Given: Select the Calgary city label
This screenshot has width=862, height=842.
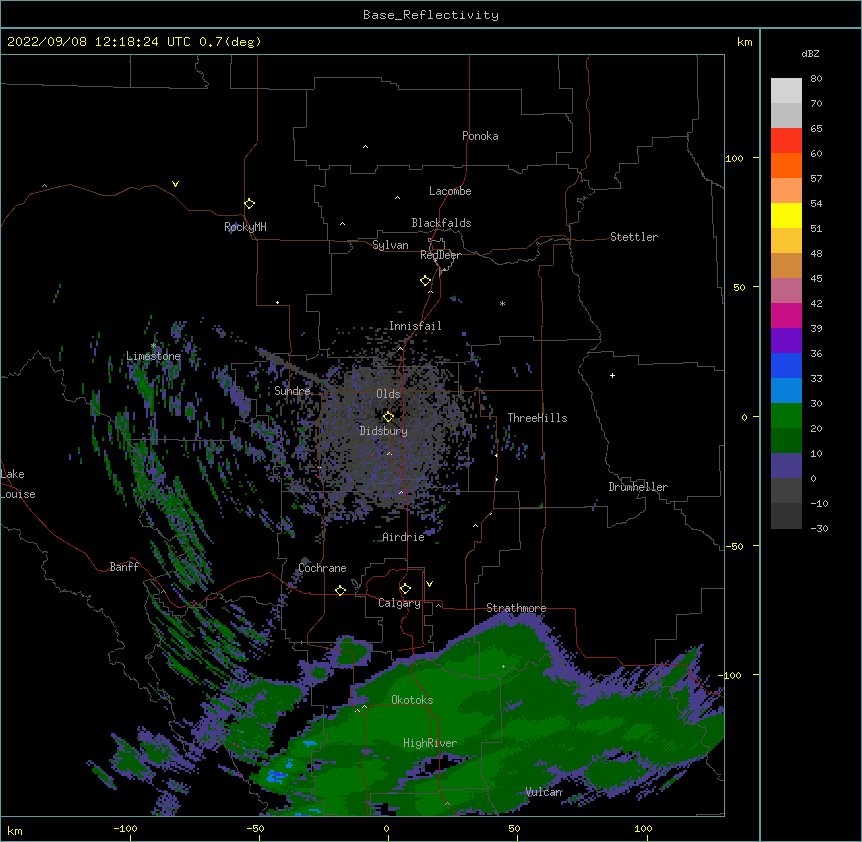Looking at the screenshot, I should tap(400, 603).
